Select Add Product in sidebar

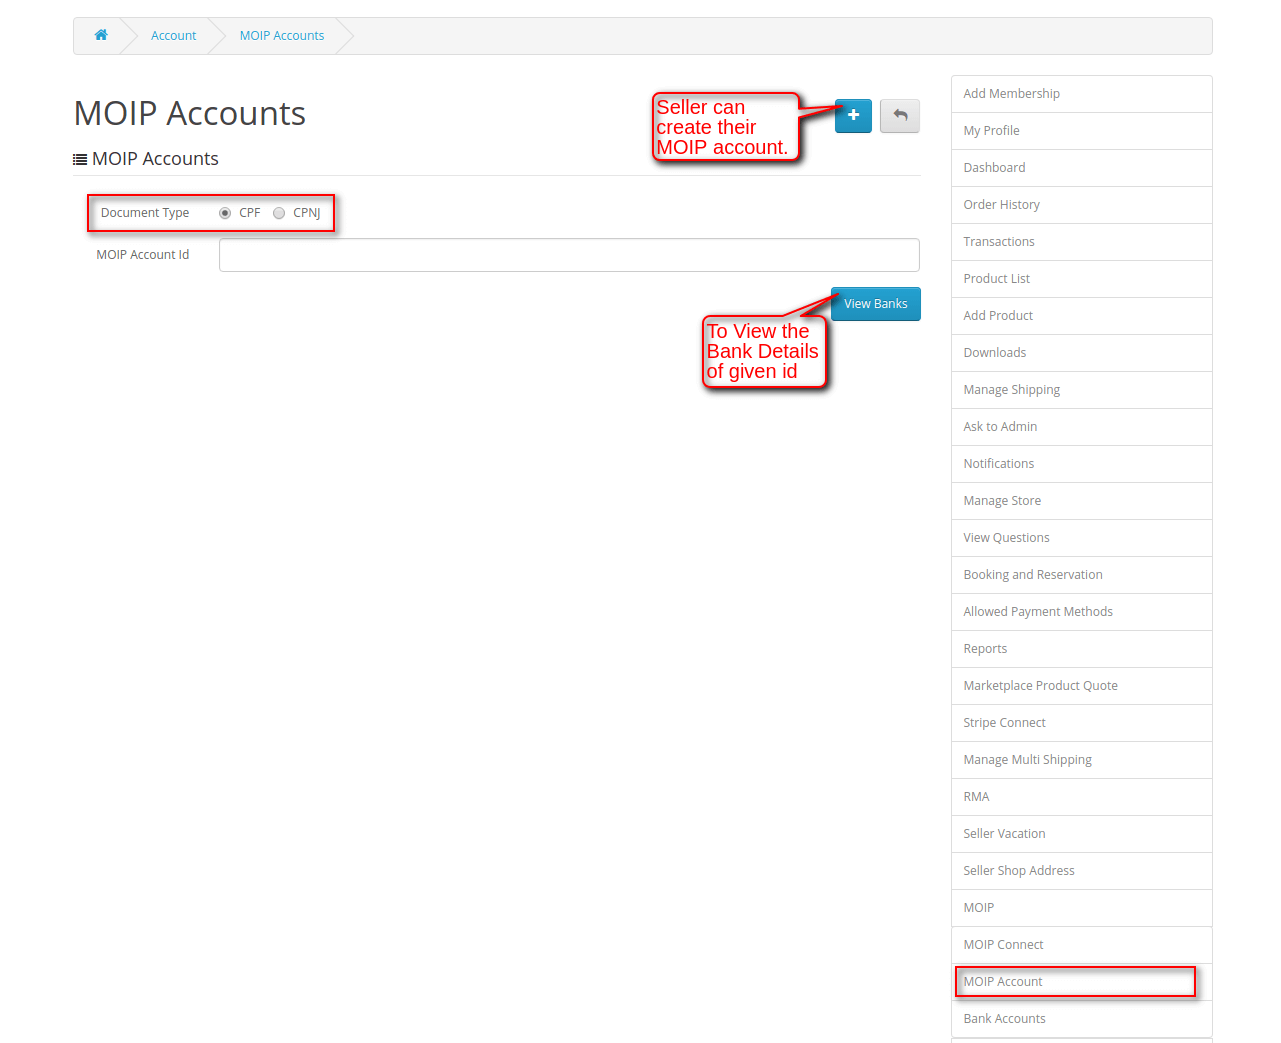(x=1082, y=316)
